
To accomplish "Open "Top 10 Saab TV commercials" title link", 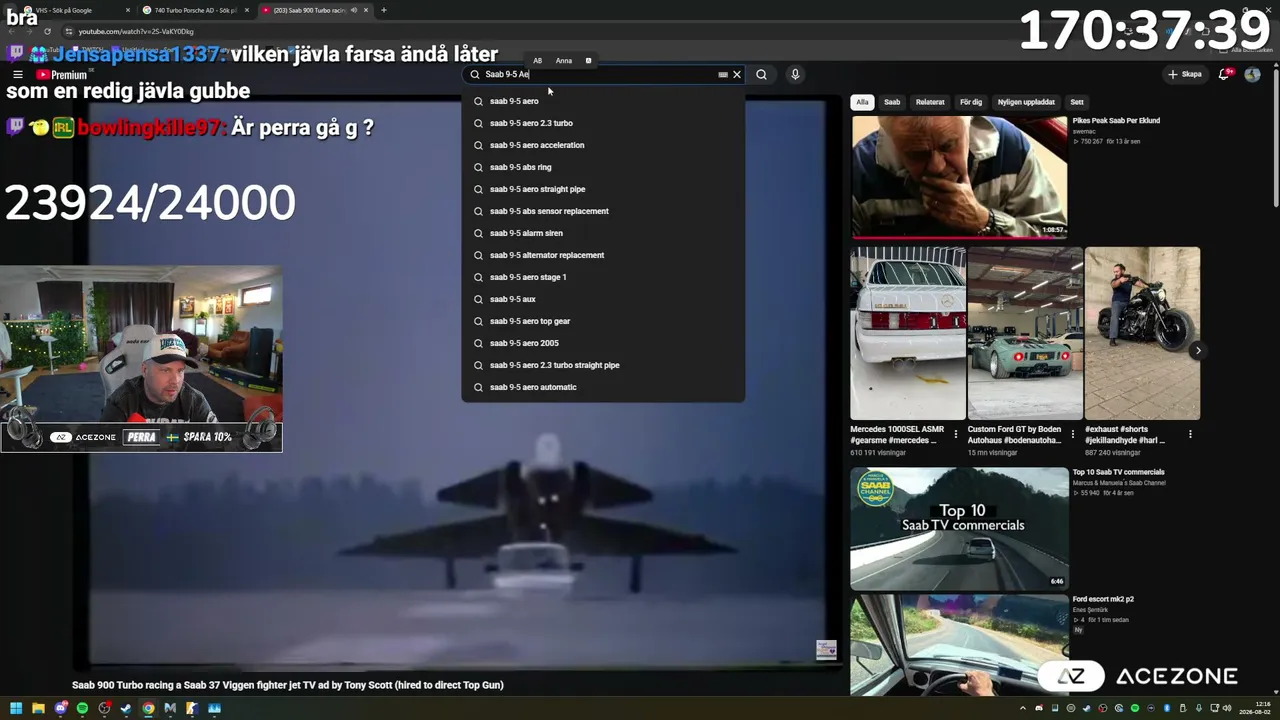I will tap(1119, 472).
